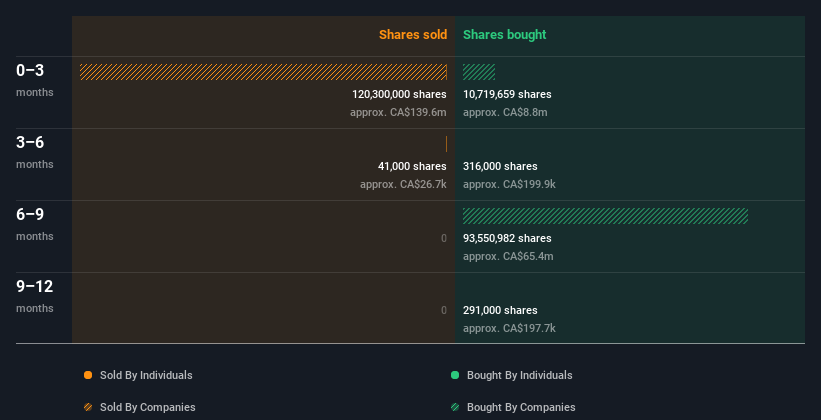The height and width of the screenshot is (420, 821).
Task: Click the Sold By Individuals orange legend dot
Action: point(88,375)
